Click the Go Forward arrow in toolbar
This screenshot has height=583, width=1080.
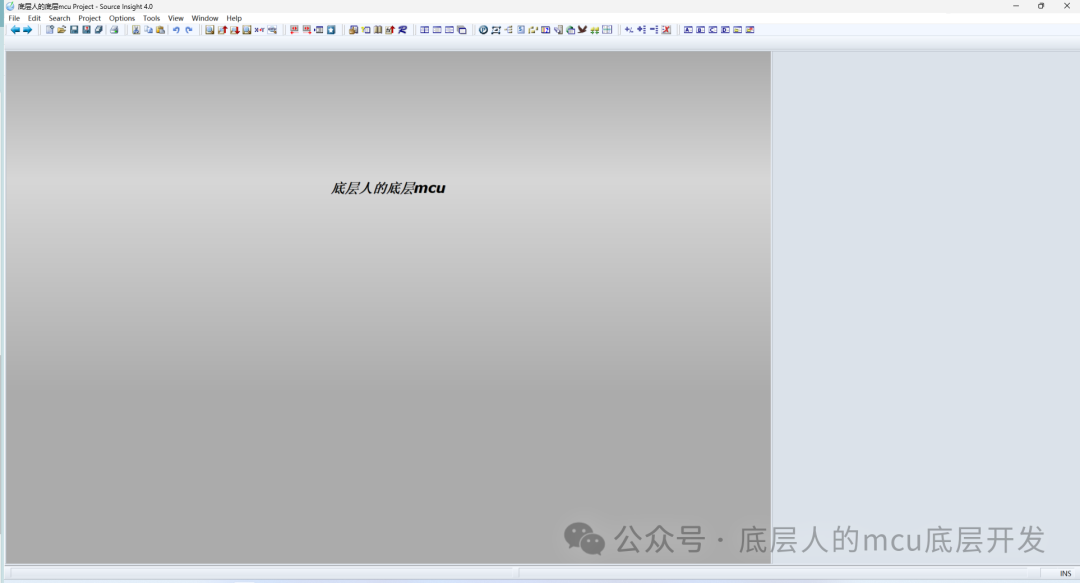point(27,30)
